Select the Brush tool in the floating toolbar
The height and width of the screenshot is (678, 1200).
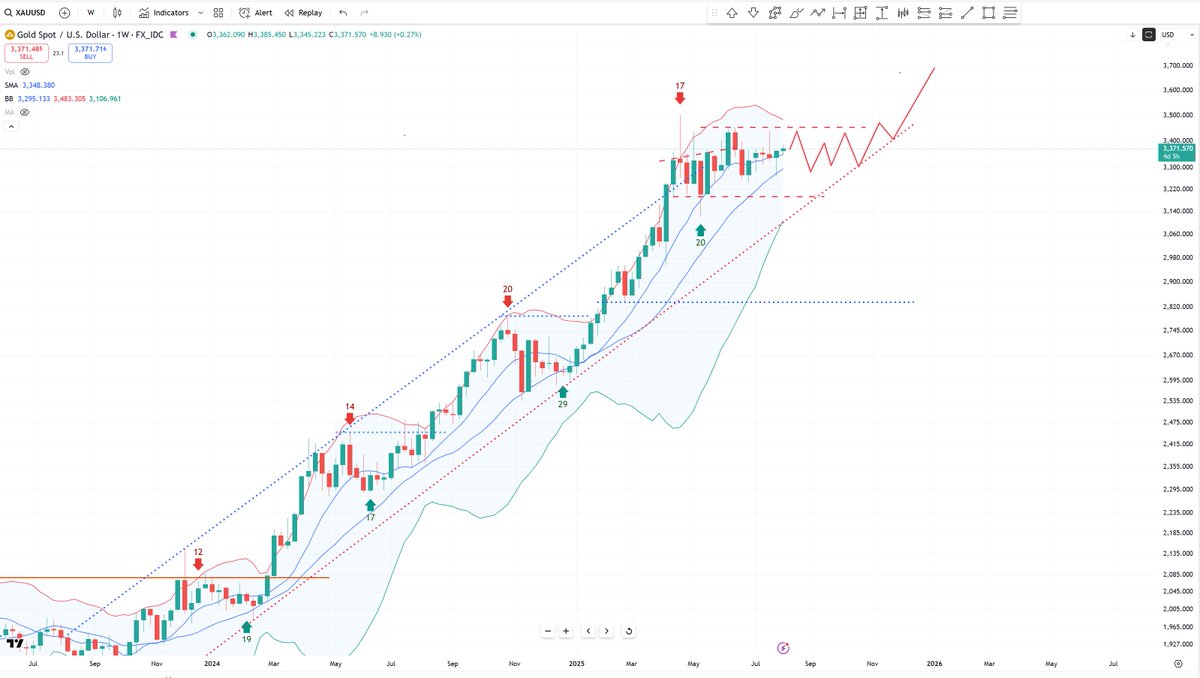pos(795,12)
